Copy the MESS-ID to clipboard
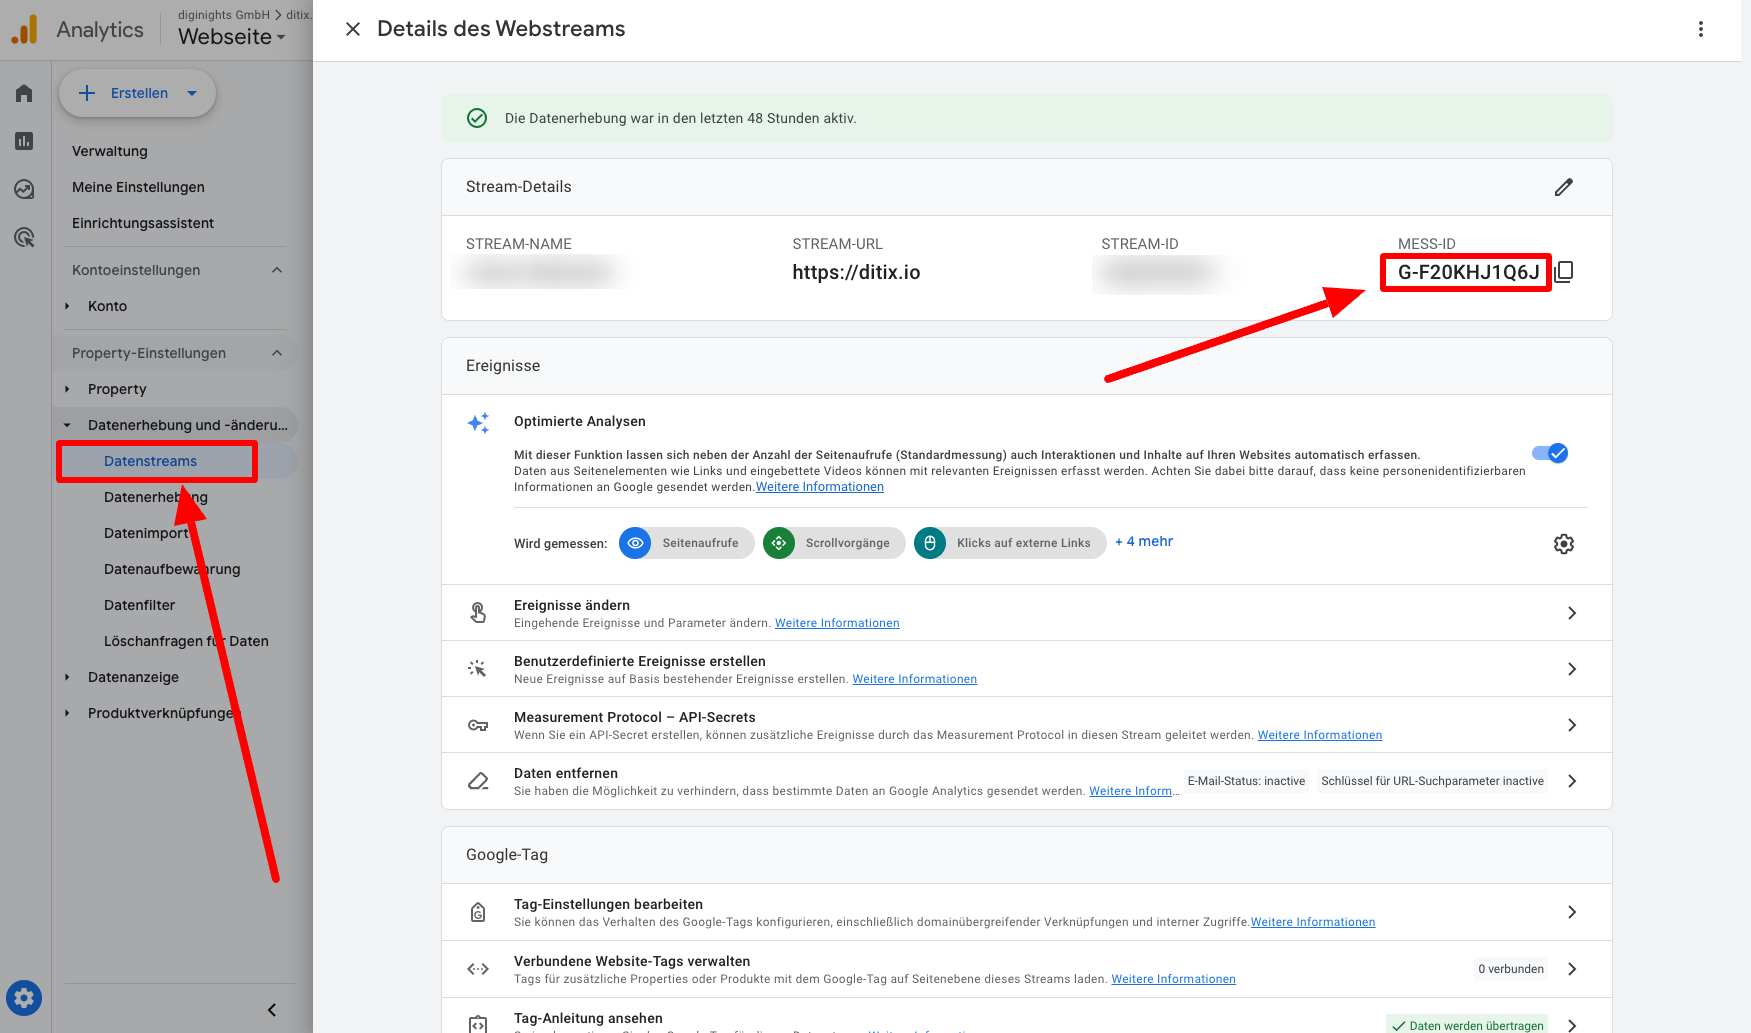This screenshot has width=1751, height=1033. [1565, 272]
